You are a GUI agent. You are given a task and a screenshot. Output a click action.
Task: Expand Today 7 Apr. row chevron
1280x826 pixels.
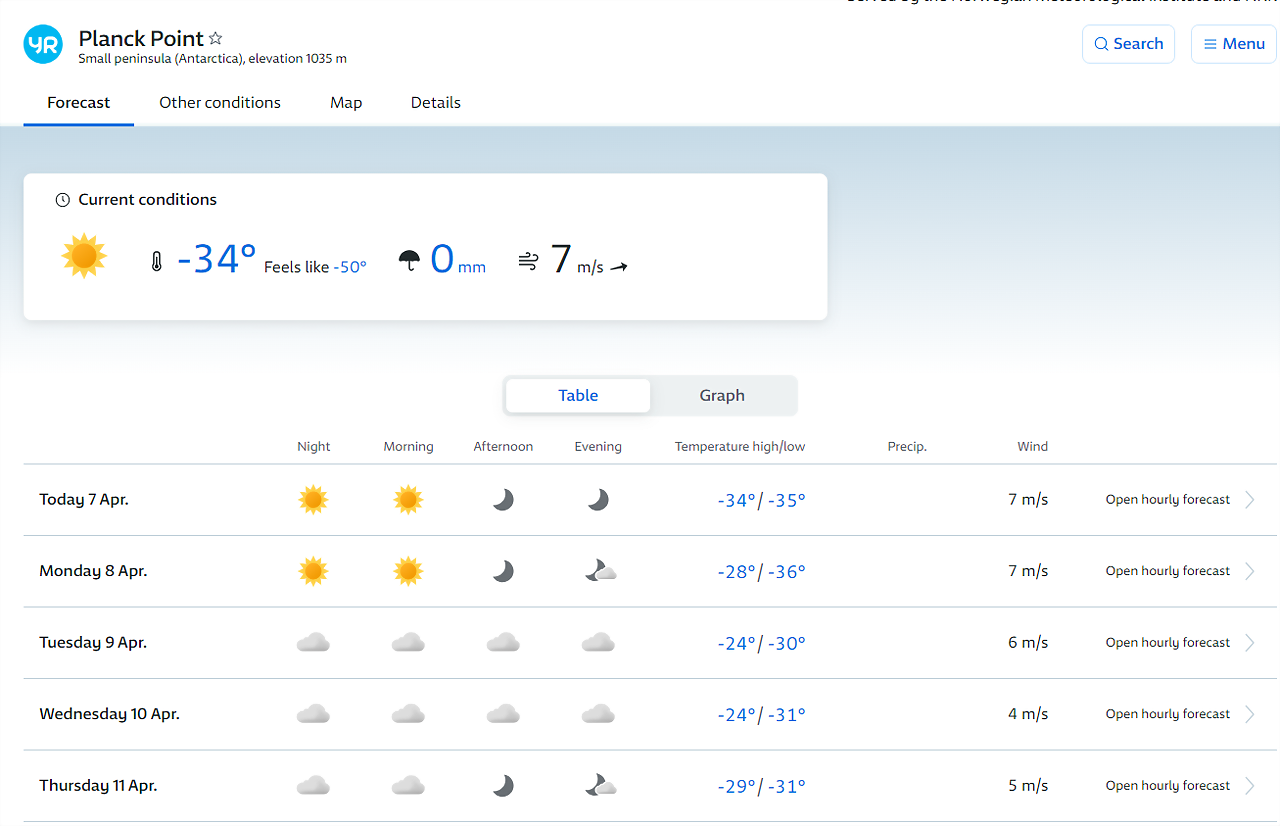[1250, 500]
